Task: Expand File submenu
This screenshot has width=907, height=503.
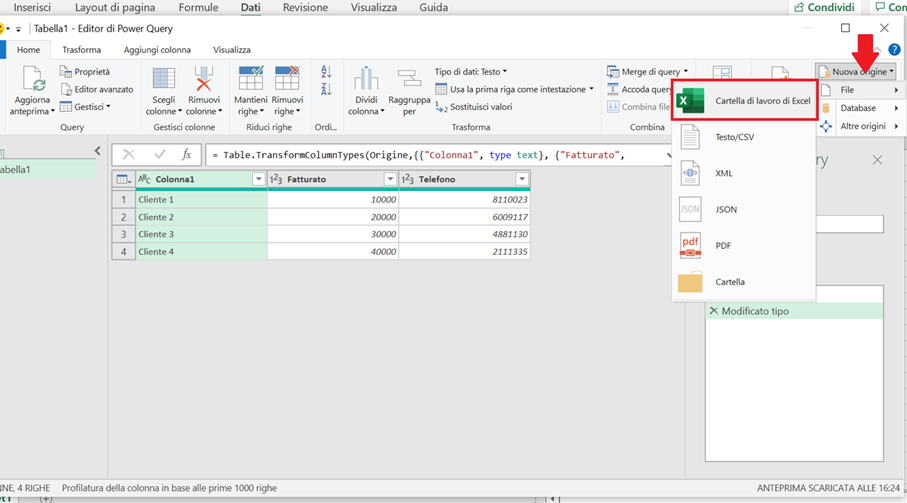Action: [x=860, y=90]
